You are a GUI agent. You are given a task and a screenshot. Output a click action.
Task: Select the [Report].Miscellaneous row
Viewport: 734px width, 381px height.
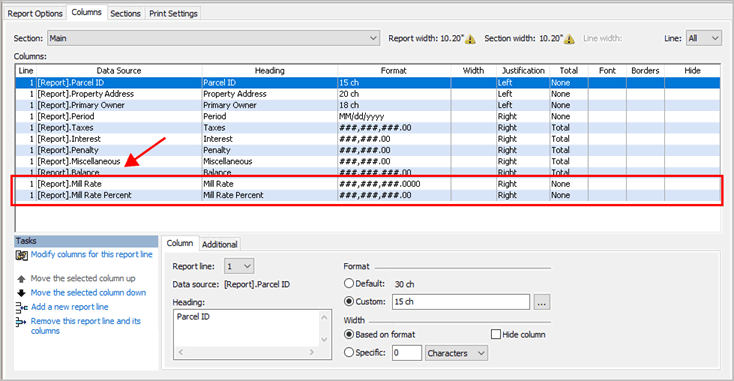367,161
